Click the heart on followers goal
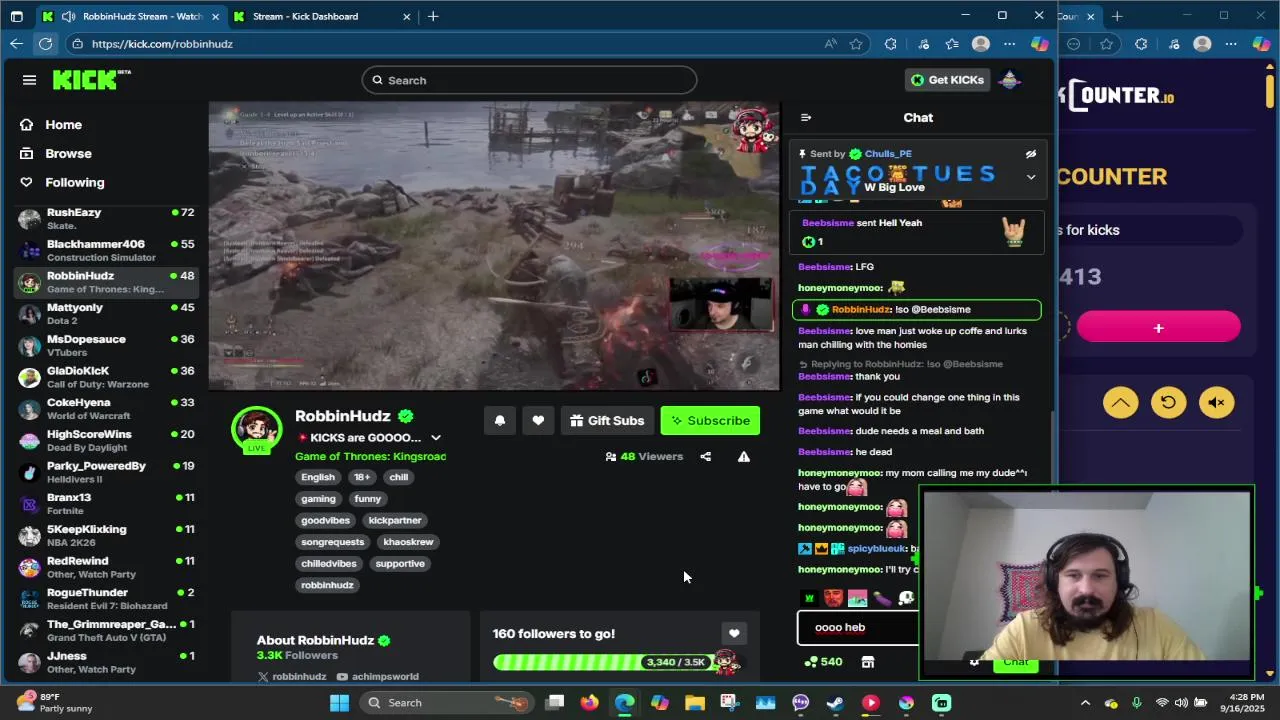This screenshot has height=720, width=1280. [734, 634]
